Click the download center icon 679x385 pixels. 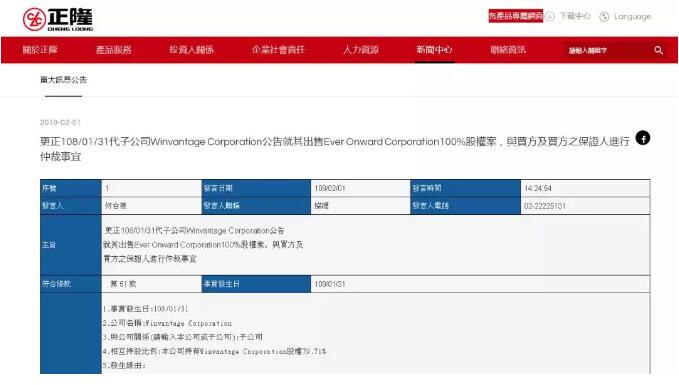click(x=550, y=16)
